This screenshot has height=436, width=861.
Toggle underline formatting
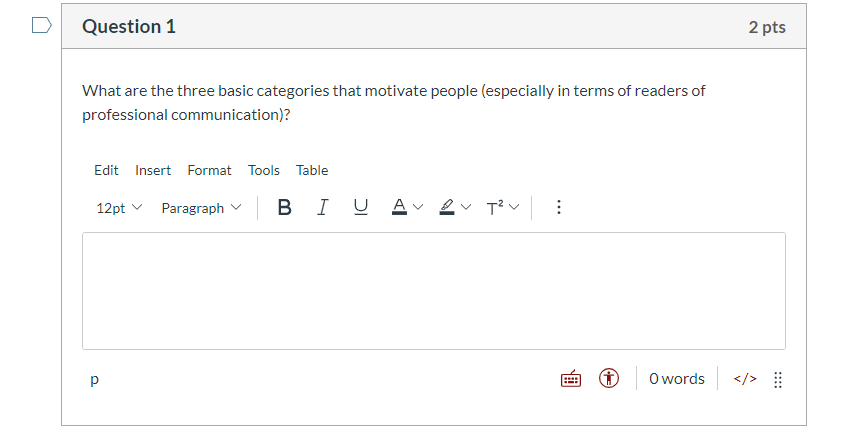click(x=361, y=207)
